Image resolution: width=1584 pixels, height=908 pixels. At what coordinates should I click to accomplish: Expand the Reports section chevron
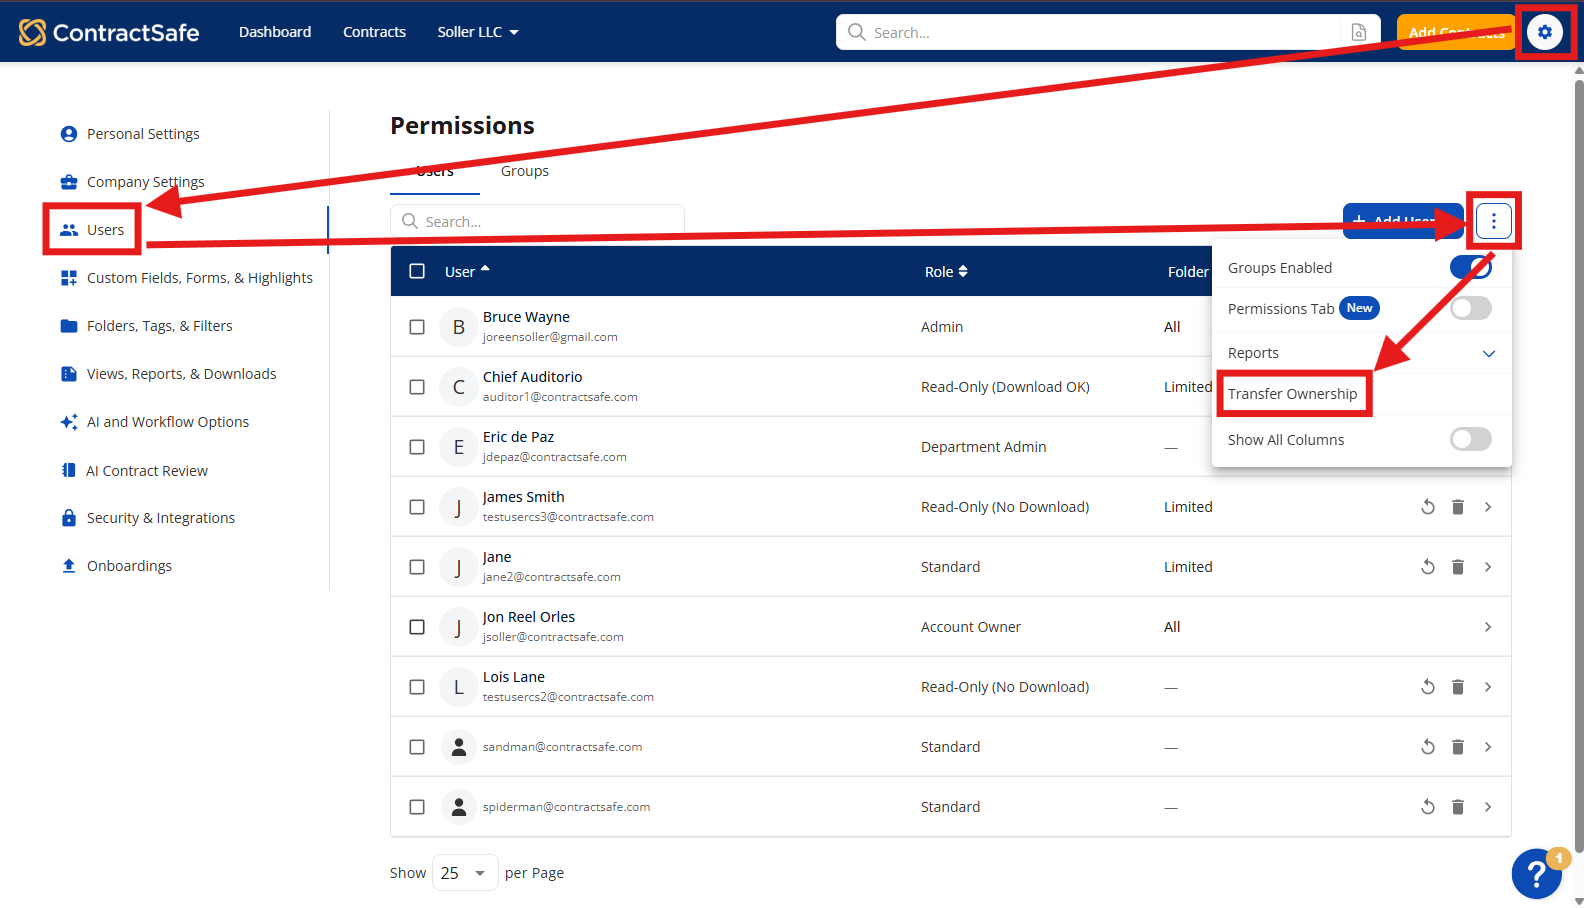[1489, 353]
